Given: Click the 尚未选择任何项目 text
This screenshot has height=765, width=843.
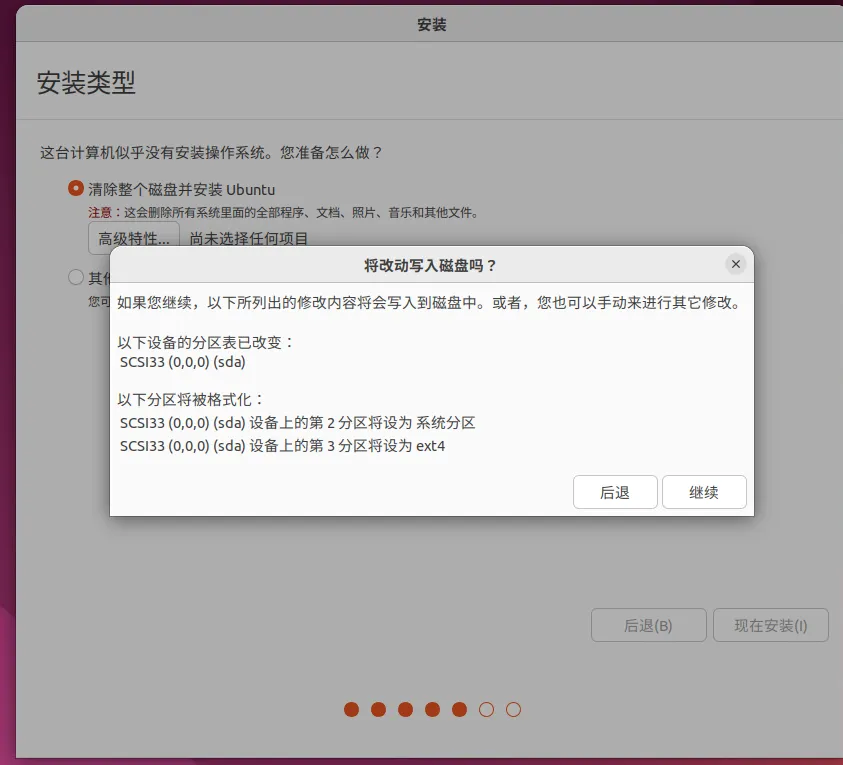Looking at the screenshot, I should pyautogui.click(x=248, y=238).
